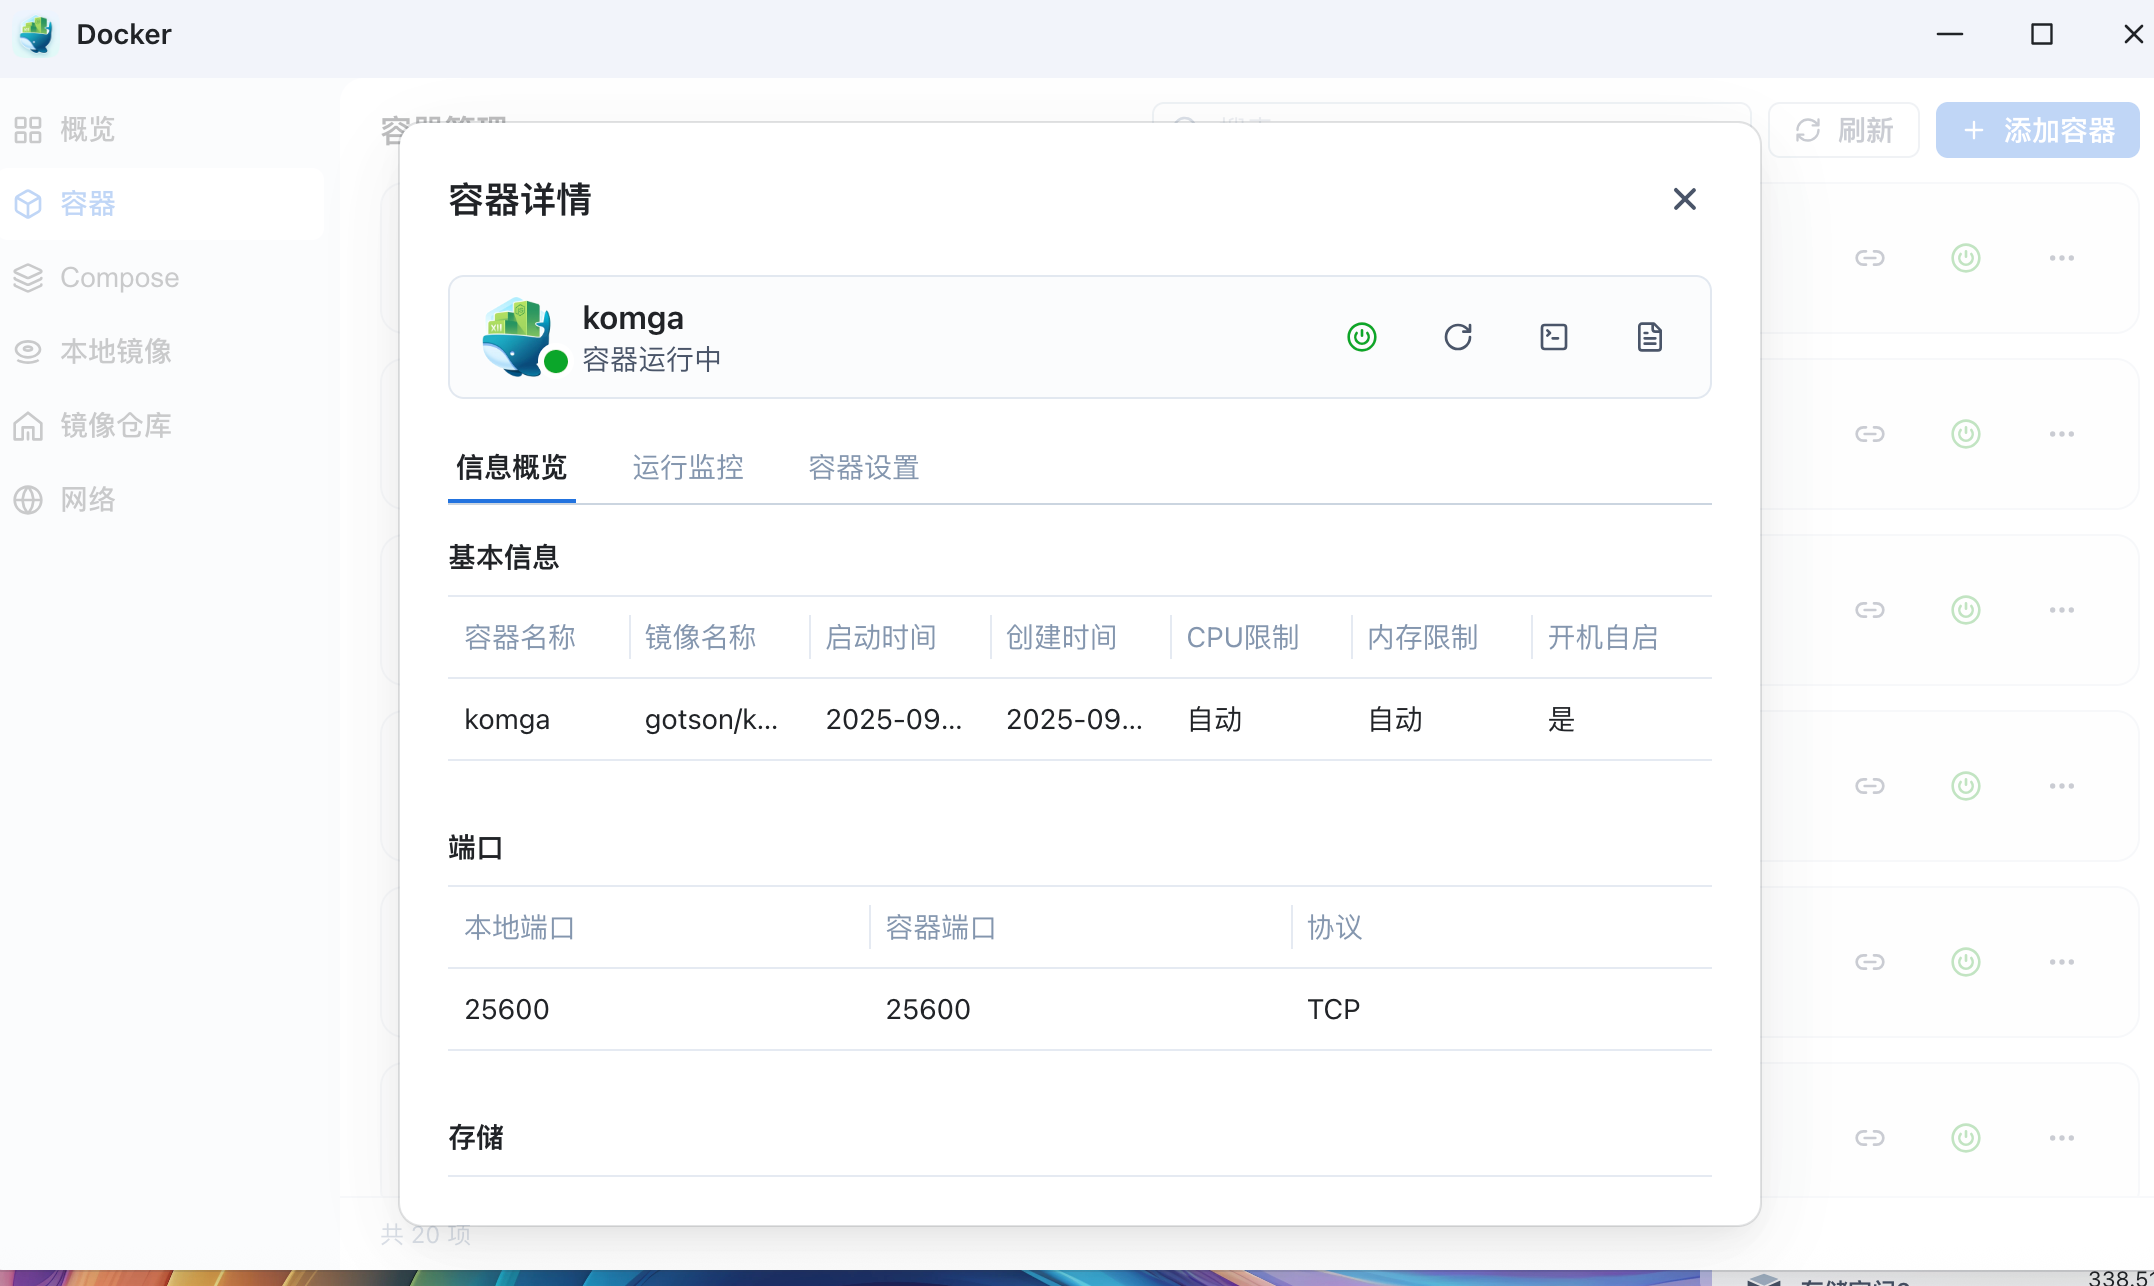Restart the komga container

[1457, 337]
